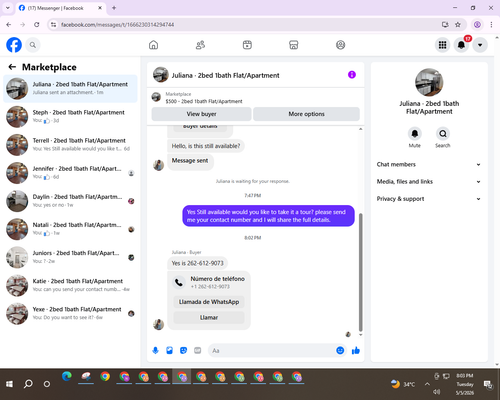Open the account dropdown arrow
This screenshot has height=400, width=500.
(x=480, y=45)
